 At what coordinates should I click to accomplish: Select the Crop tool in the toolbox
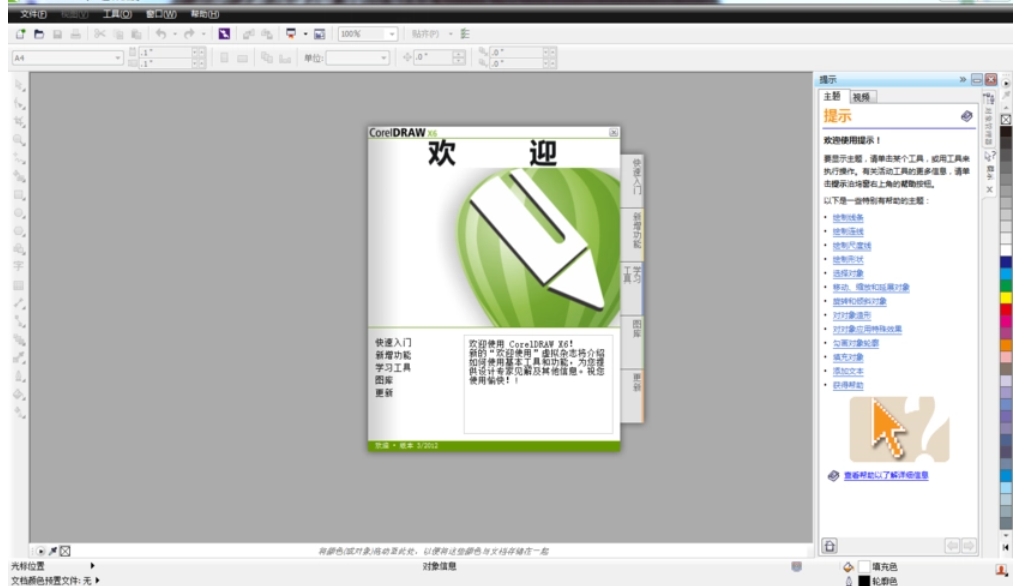point(20,122)
